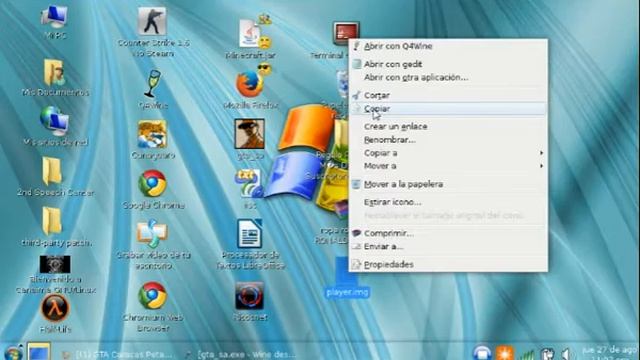The height and width of the screenshot is (360, 640).
Task: Switch to GTA Caracas Pata... taskbar window
Action: pyautogui.click(x=118, y=354)
